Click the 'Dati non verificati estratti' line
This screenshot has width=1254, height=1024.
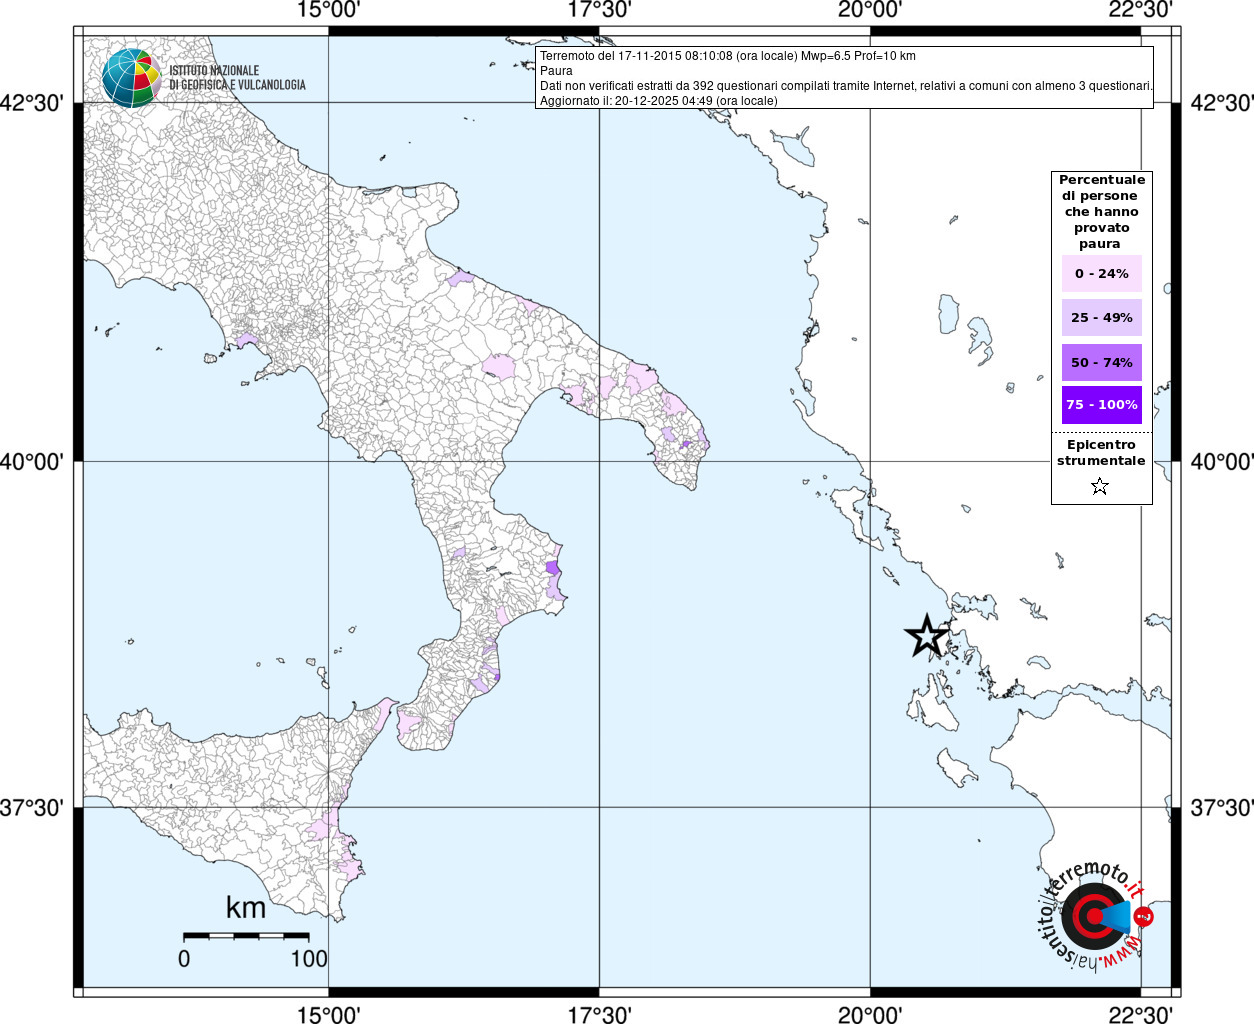click(846, 86)
